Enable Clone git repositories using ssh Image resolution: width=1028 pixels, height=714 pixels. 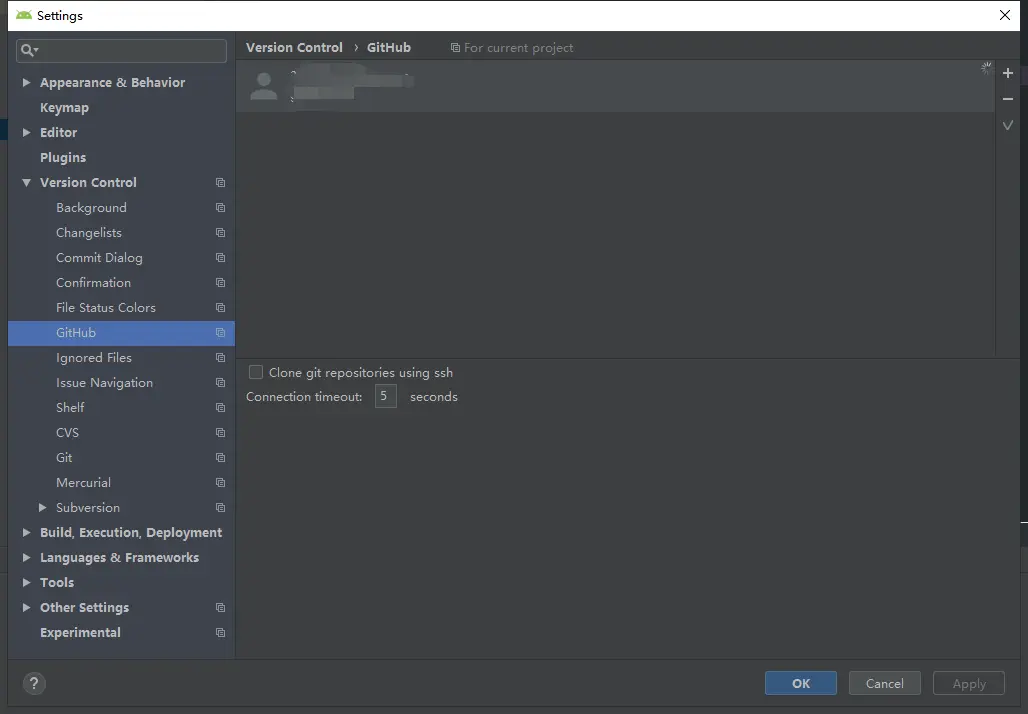point(256,372)
